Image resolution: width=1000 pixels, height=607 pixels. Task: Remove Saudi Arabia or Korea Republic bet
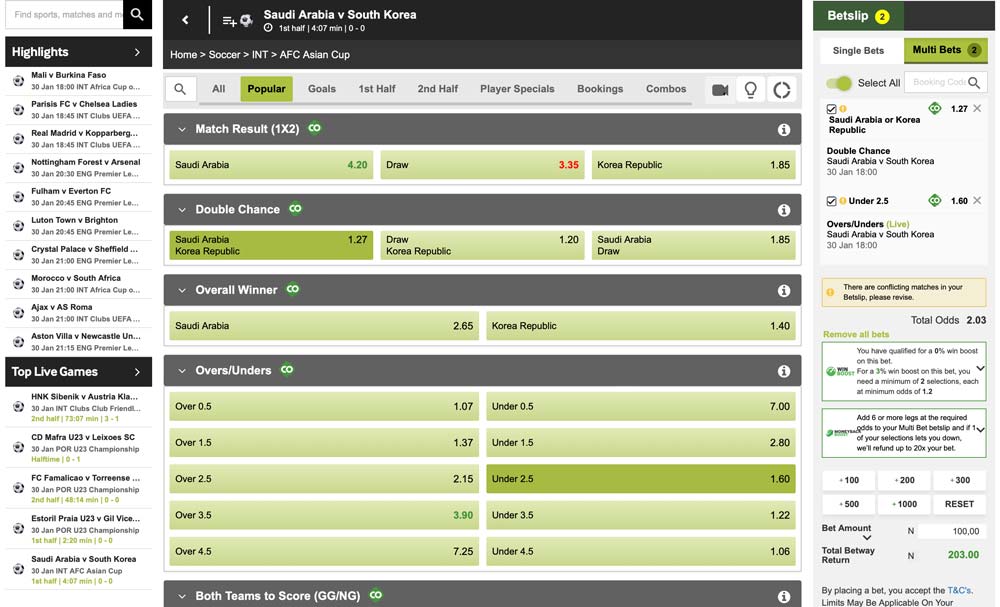(977, 109)
